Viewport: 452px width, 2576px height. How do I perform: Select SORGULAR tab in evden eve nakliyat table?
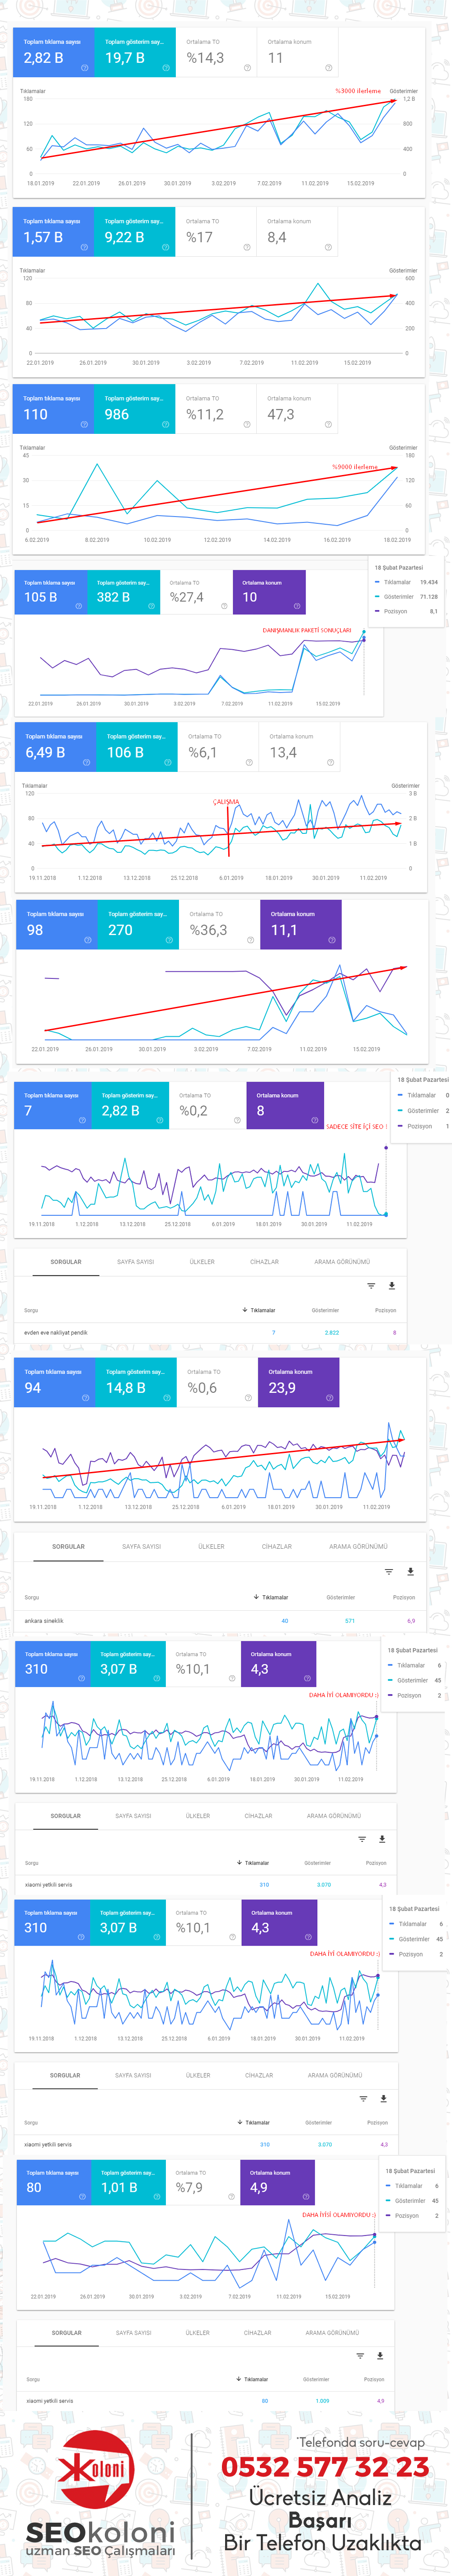coord(66,1262)
